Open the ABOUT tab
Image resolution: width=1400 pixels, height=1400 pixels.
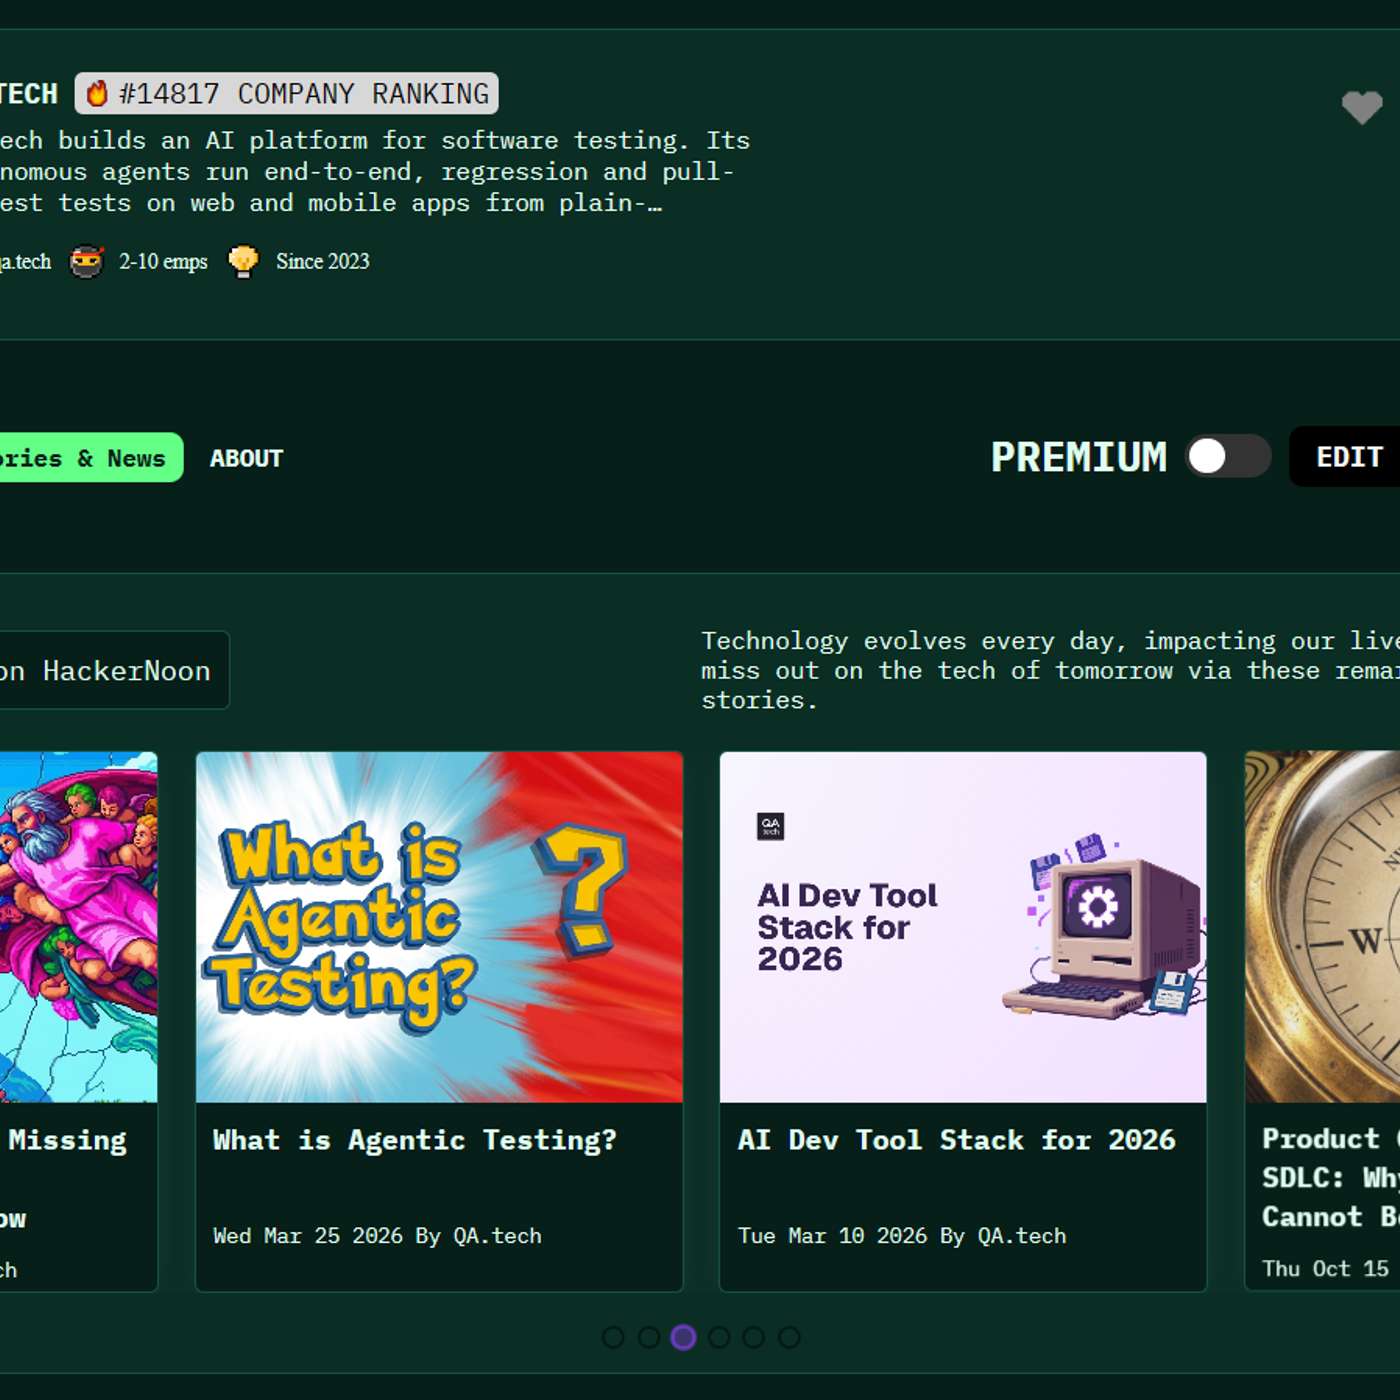point(246,458)
